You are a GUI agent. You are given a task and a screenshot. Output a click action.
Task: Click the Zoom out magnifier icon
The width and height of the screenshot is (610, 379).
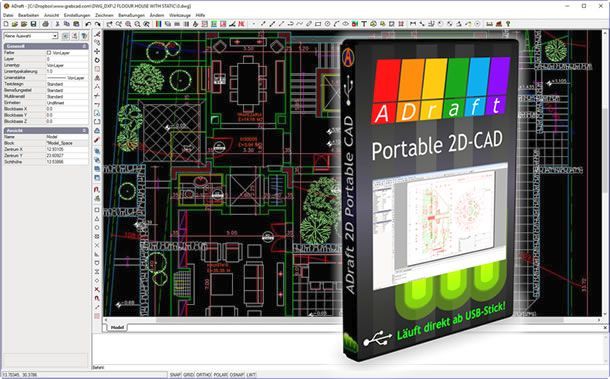tap(137, 24)
